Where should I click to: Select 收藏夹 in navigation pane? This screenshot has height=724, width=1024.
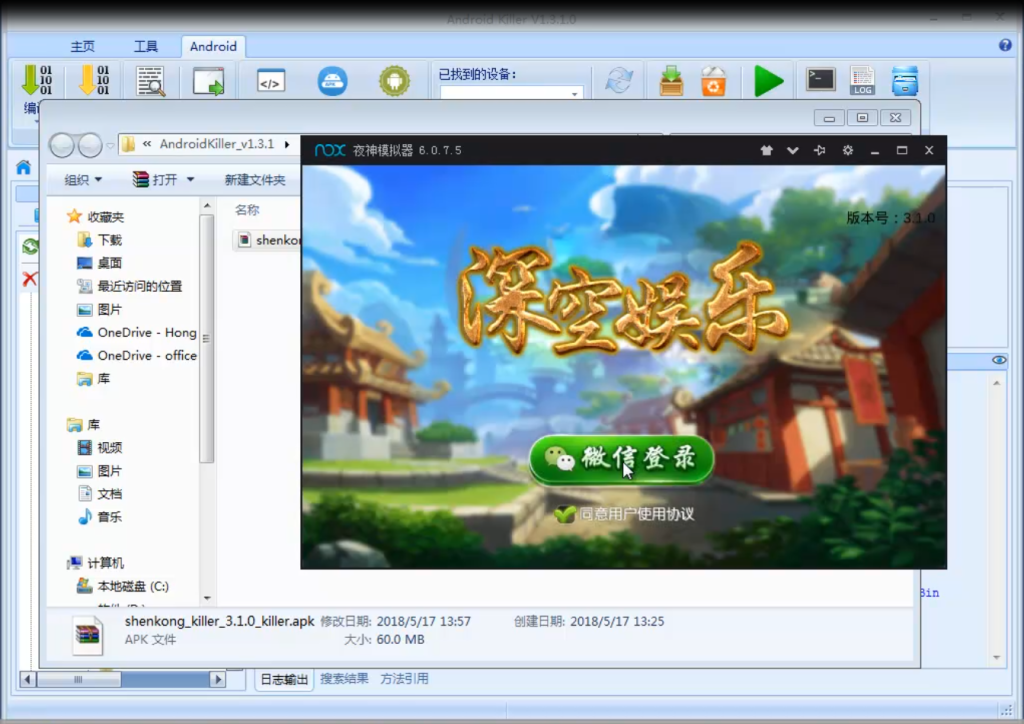pos(95,217)
